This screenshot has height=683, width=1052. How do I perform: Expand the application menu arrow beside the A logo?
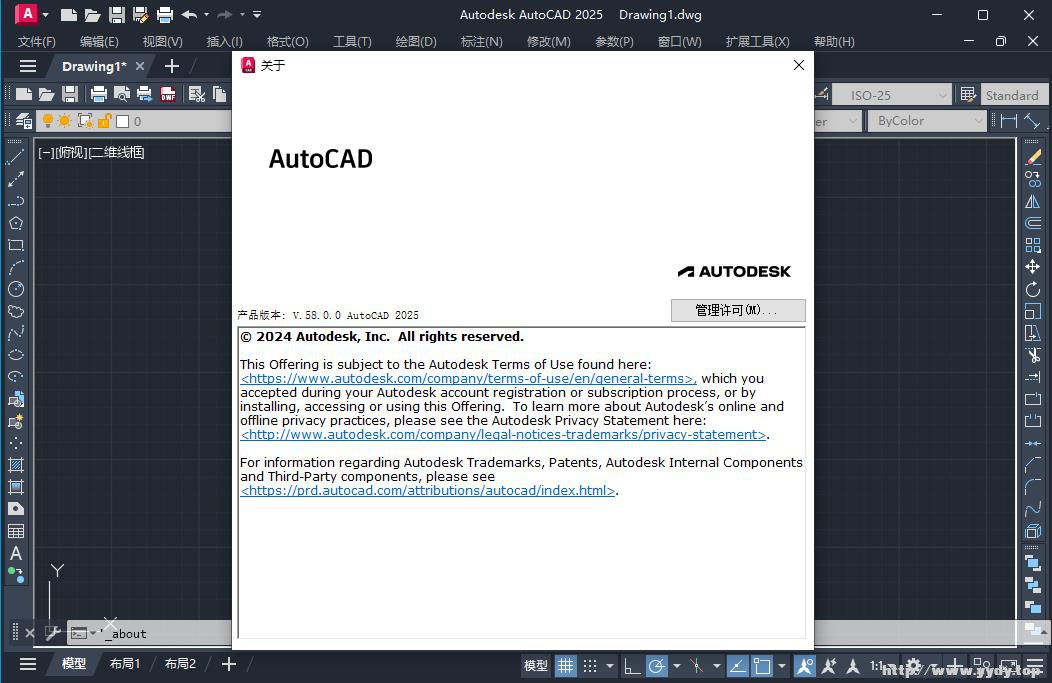click(x=46, y=14)
